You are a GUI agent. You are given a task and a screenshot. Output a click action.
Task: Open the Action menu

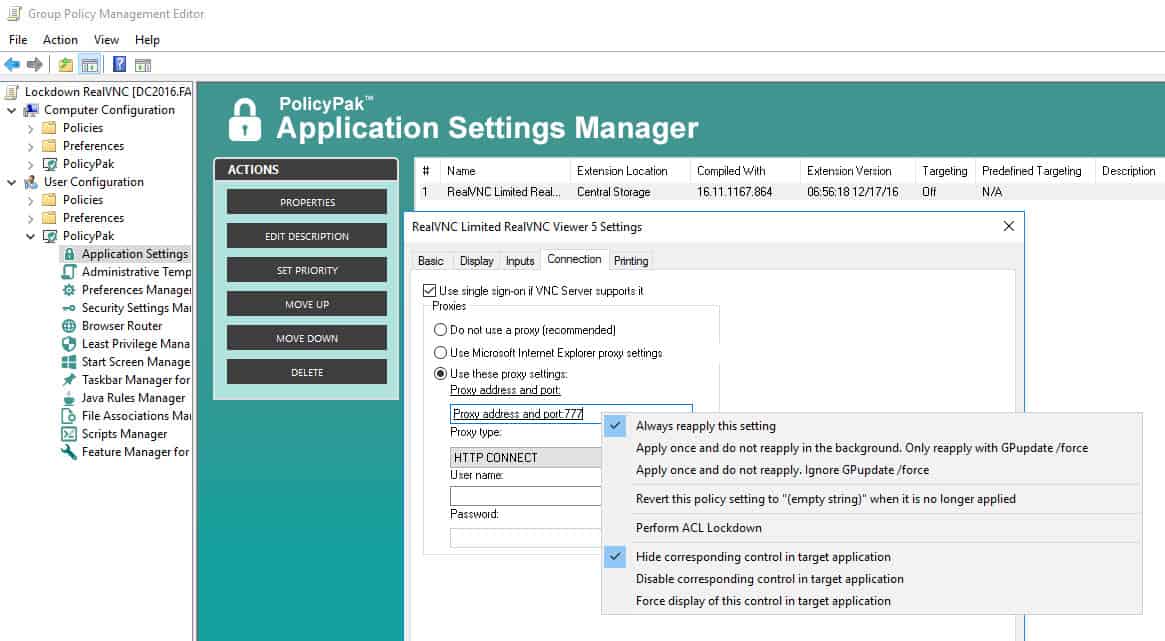[x=60, y=39]
